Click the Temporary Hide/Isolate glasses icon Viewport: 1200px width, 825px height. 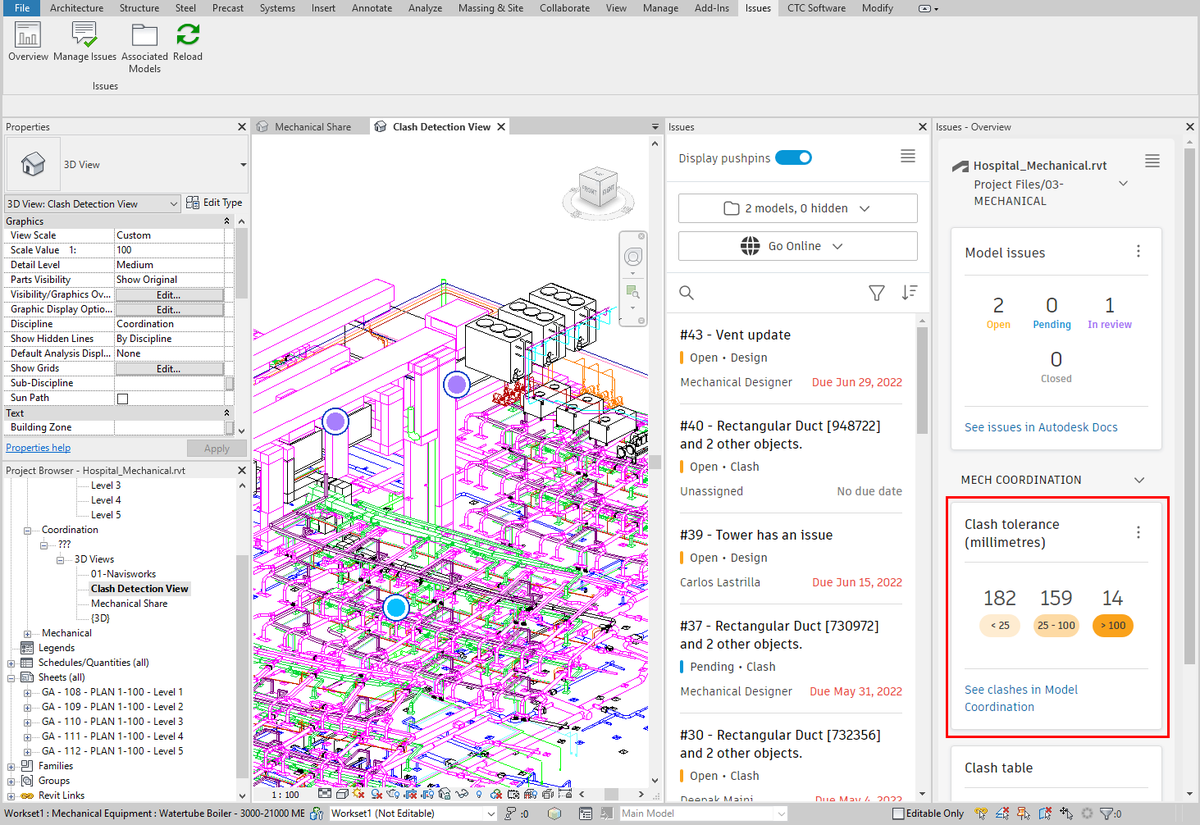point(460,793)
